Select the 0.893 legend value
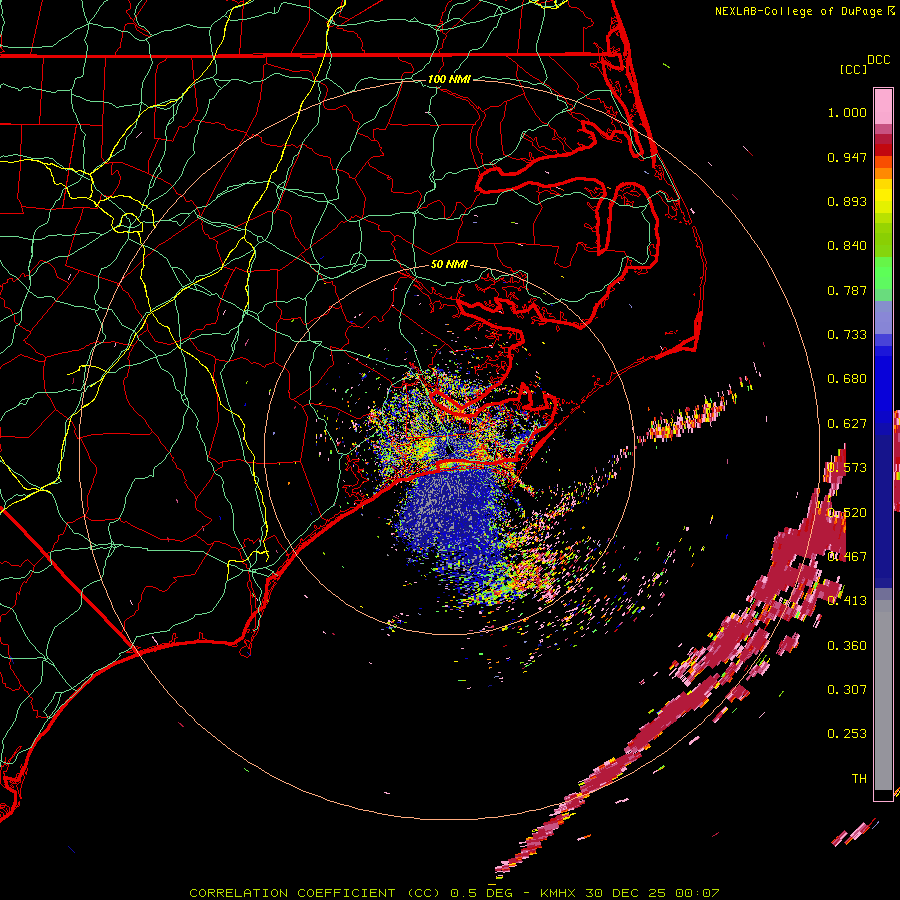This screenshot has height=900, width=900. tap(847, 201)
